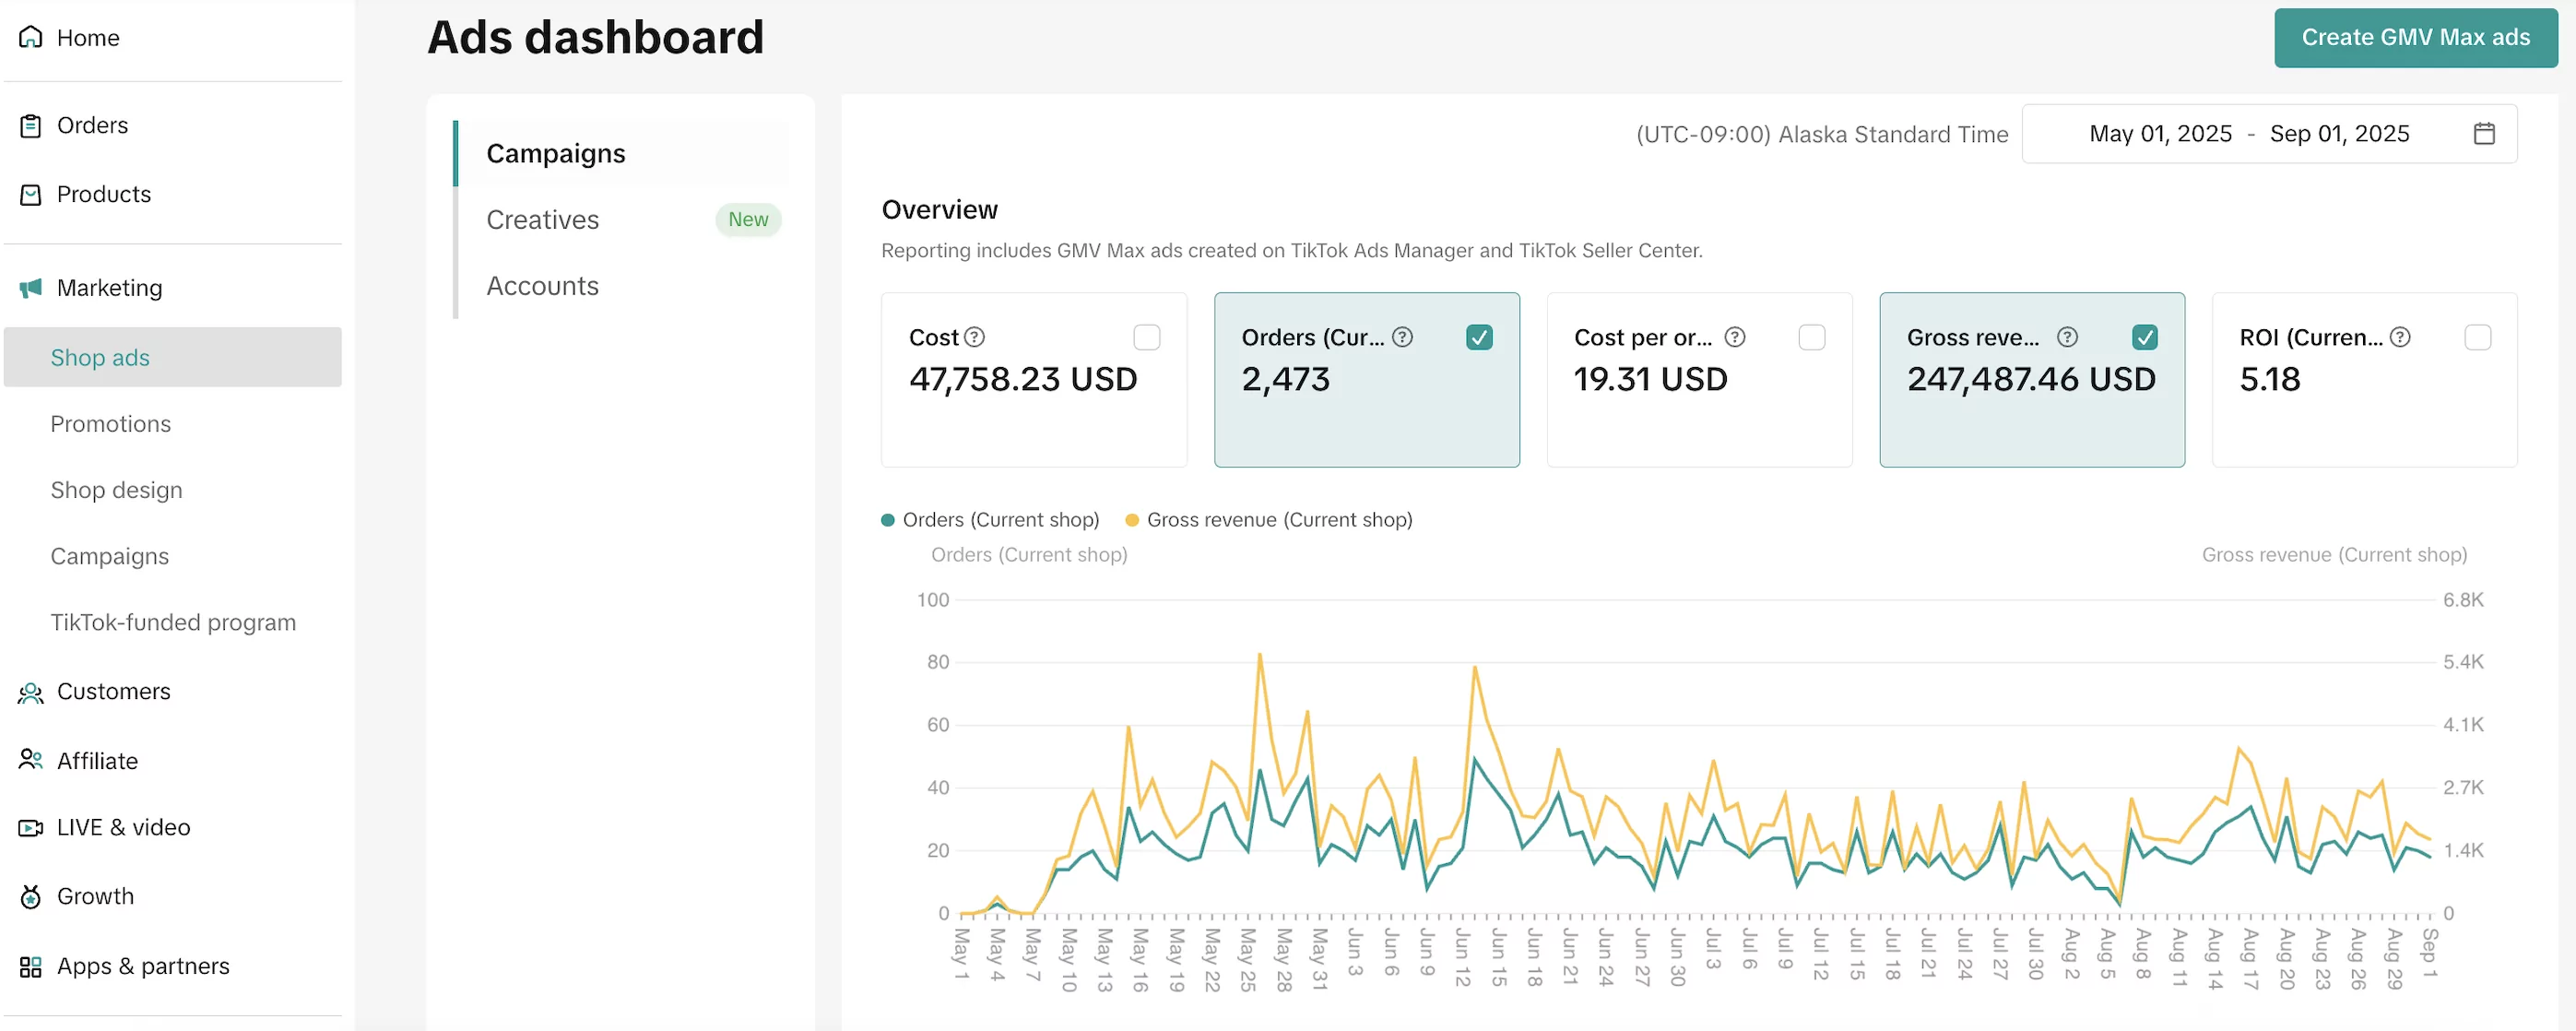The width and height of the screenshot is (2576, 1031).
Task: Toggle the yellow Gross revenue legend dot
Action: tap(1132, 520)
